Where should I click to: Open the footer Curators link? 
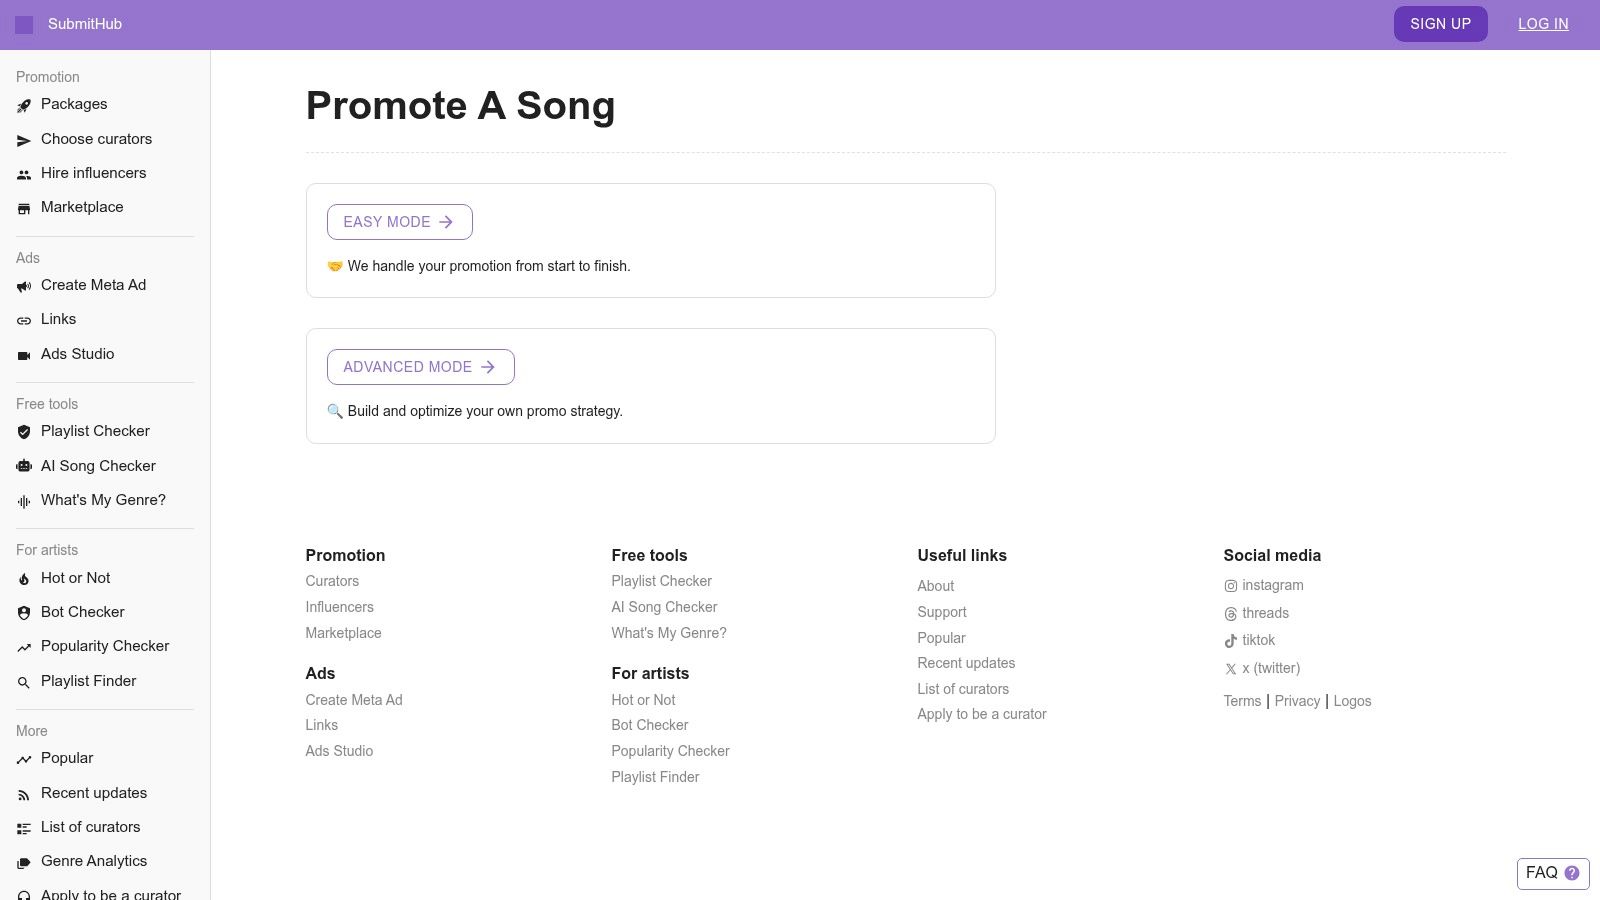coord(332,581)
